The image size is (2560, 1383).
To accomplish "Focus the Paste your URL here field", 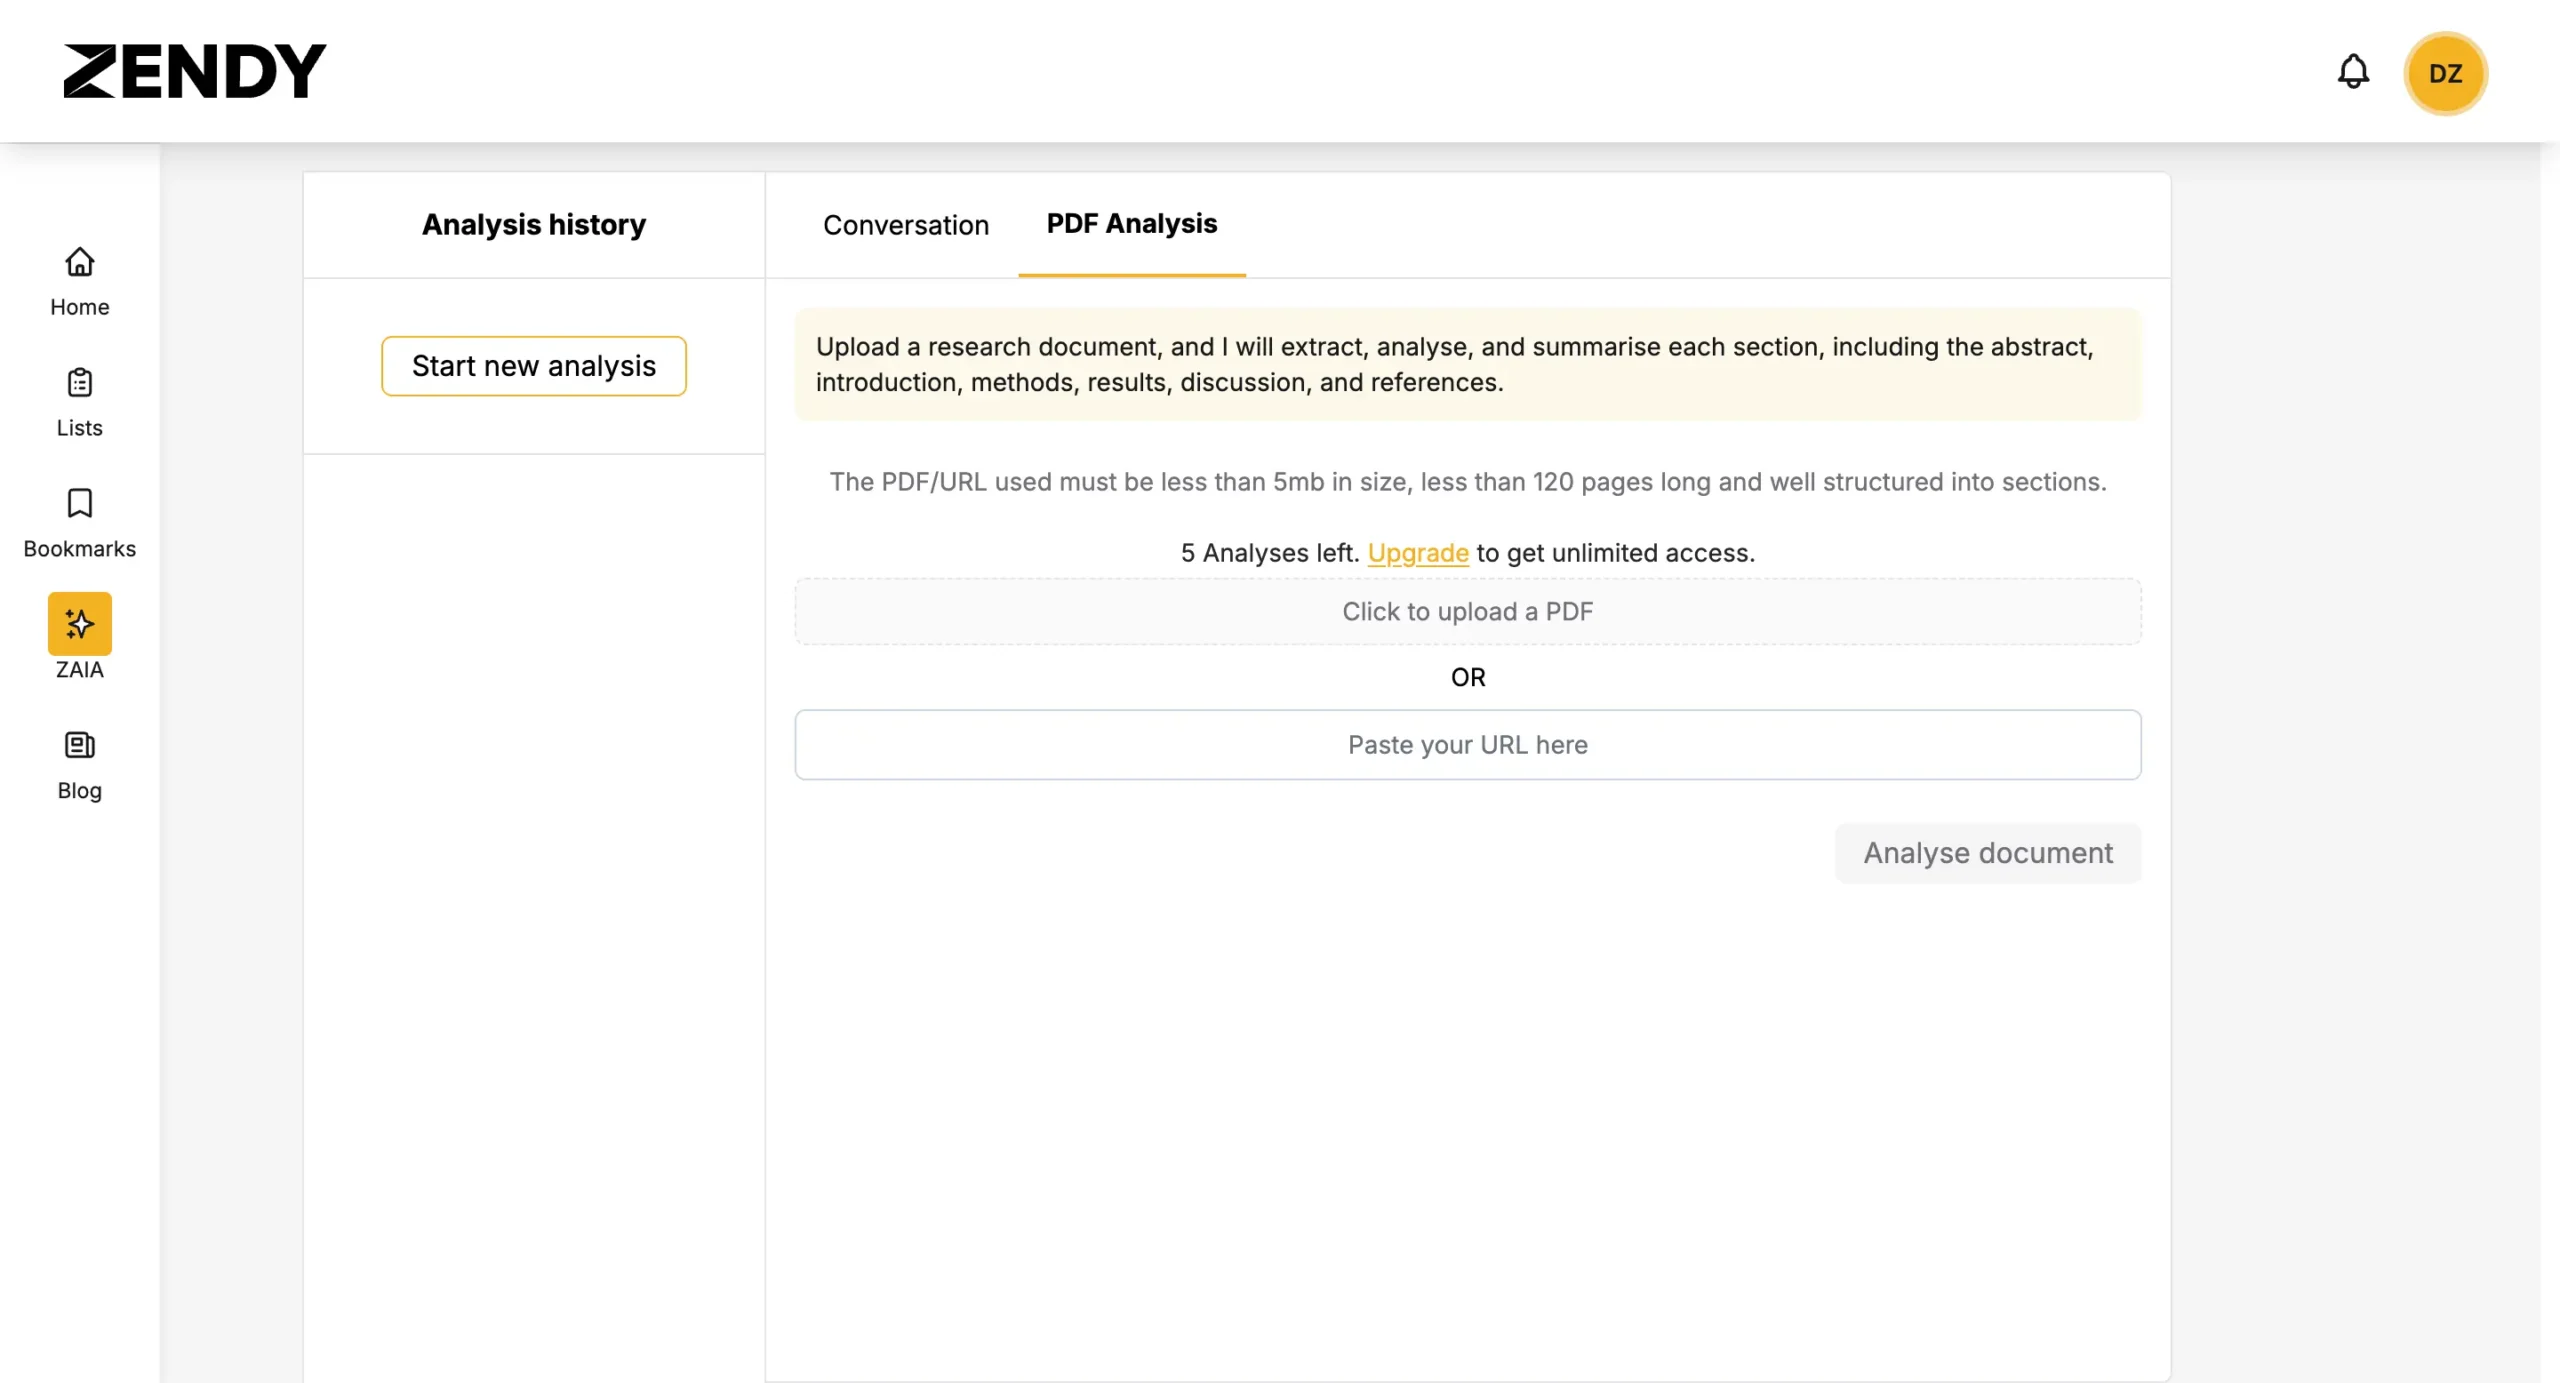I will coord(1468,745).
